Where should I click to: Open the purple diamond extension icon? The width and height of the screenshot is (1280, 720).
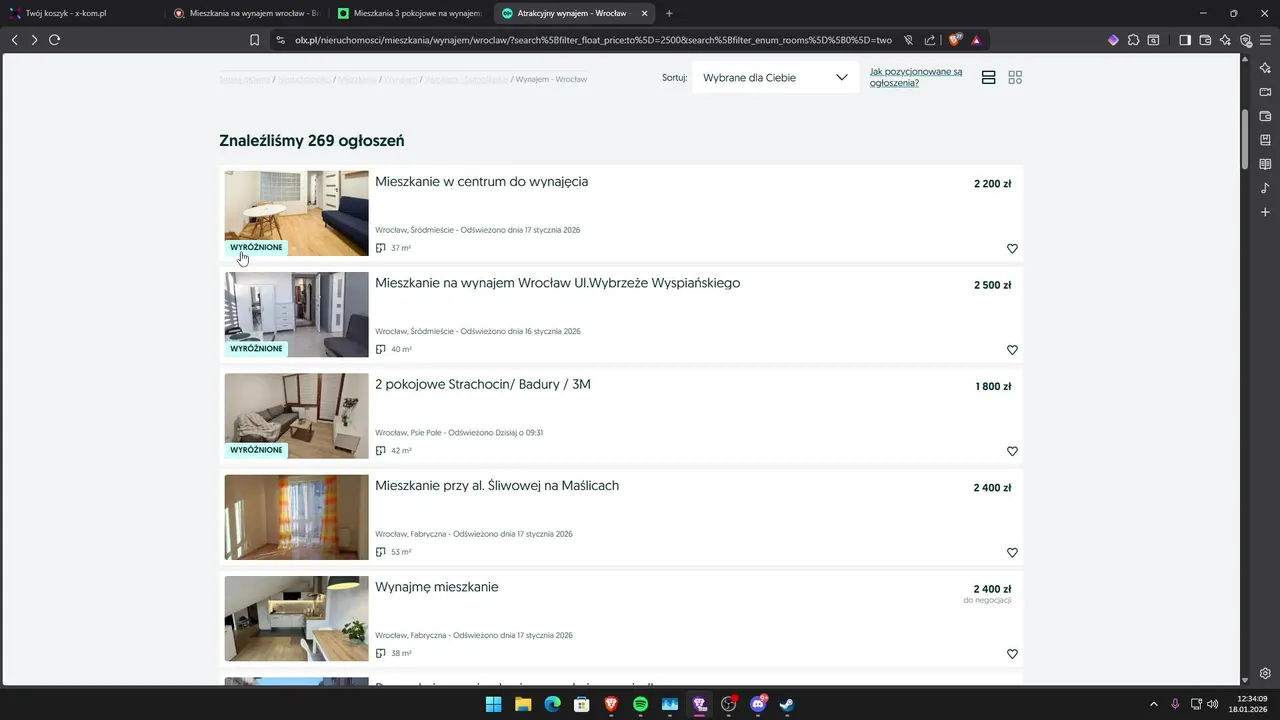pyautogui.click(x=1113, y=40)
